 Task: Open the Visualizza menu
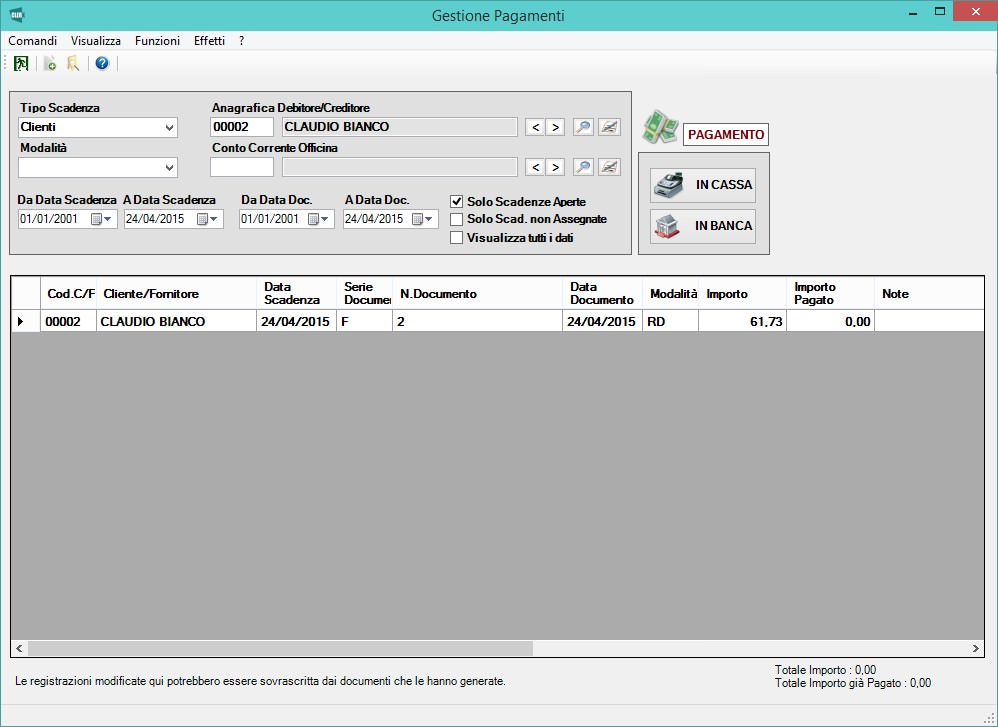click(x=95, y=41)
